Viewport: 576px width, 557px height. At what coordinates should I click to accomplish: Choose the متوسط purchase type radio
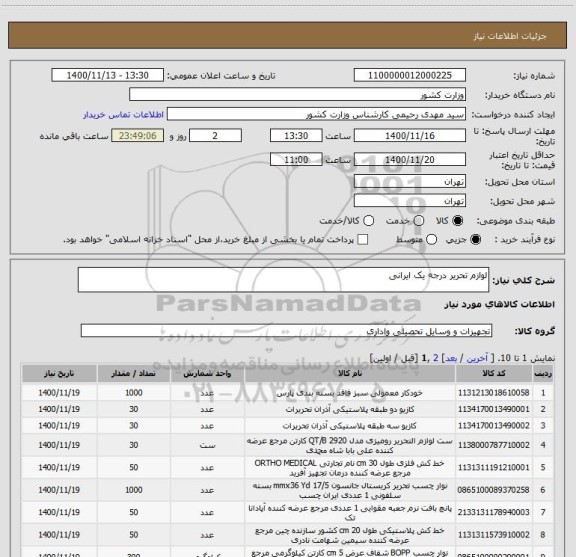click(431, 240)
